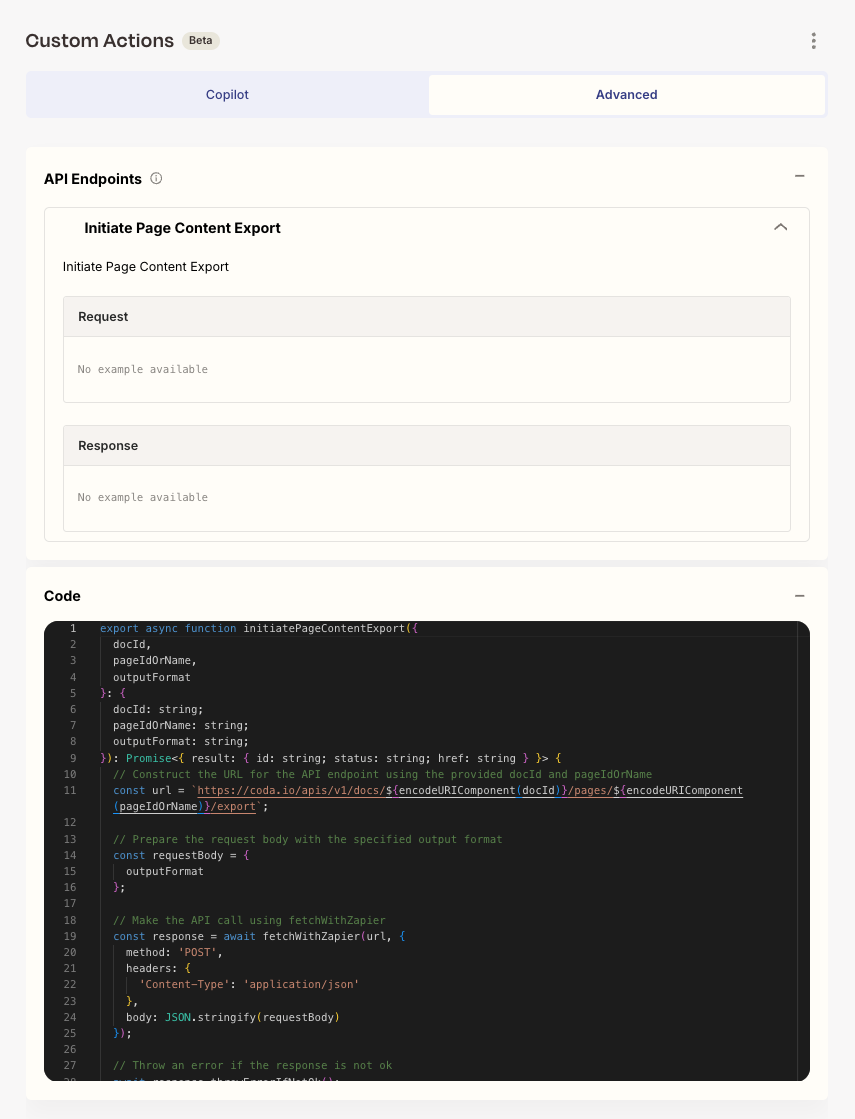Click the Response section header

[427, 446]
